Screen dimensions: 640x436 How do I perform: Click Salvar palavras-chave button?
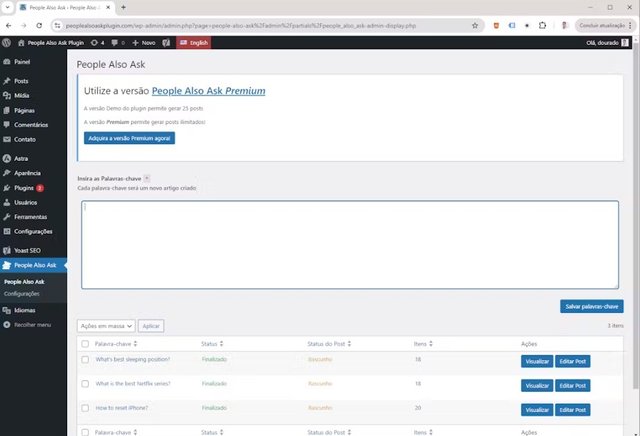591,306
